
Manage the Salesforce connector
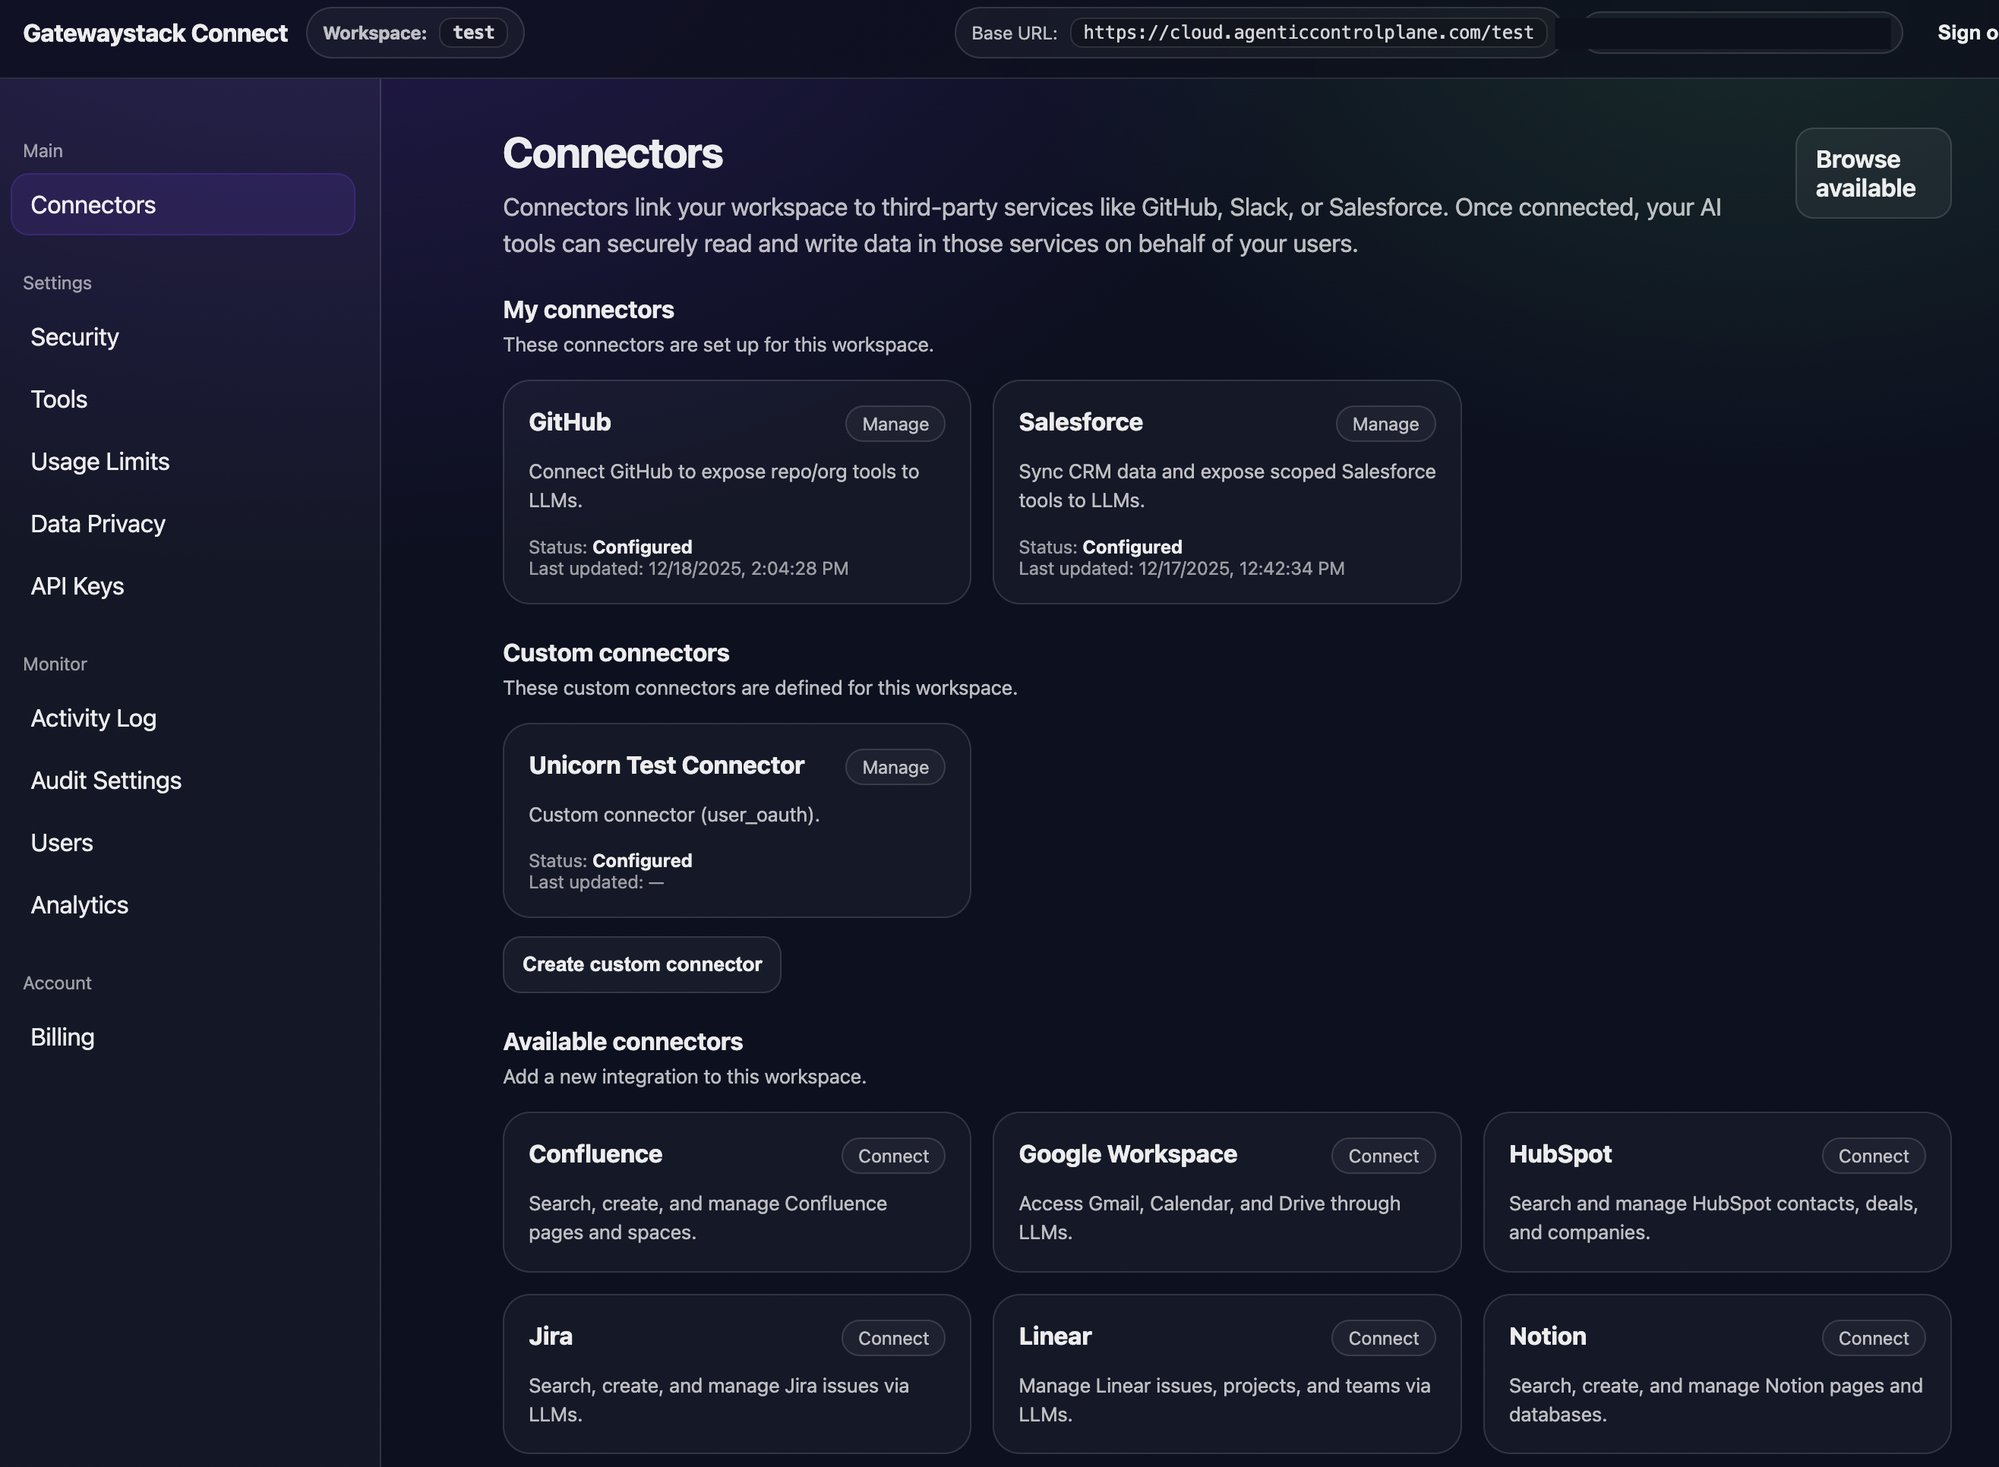[x=1384, y=424]
